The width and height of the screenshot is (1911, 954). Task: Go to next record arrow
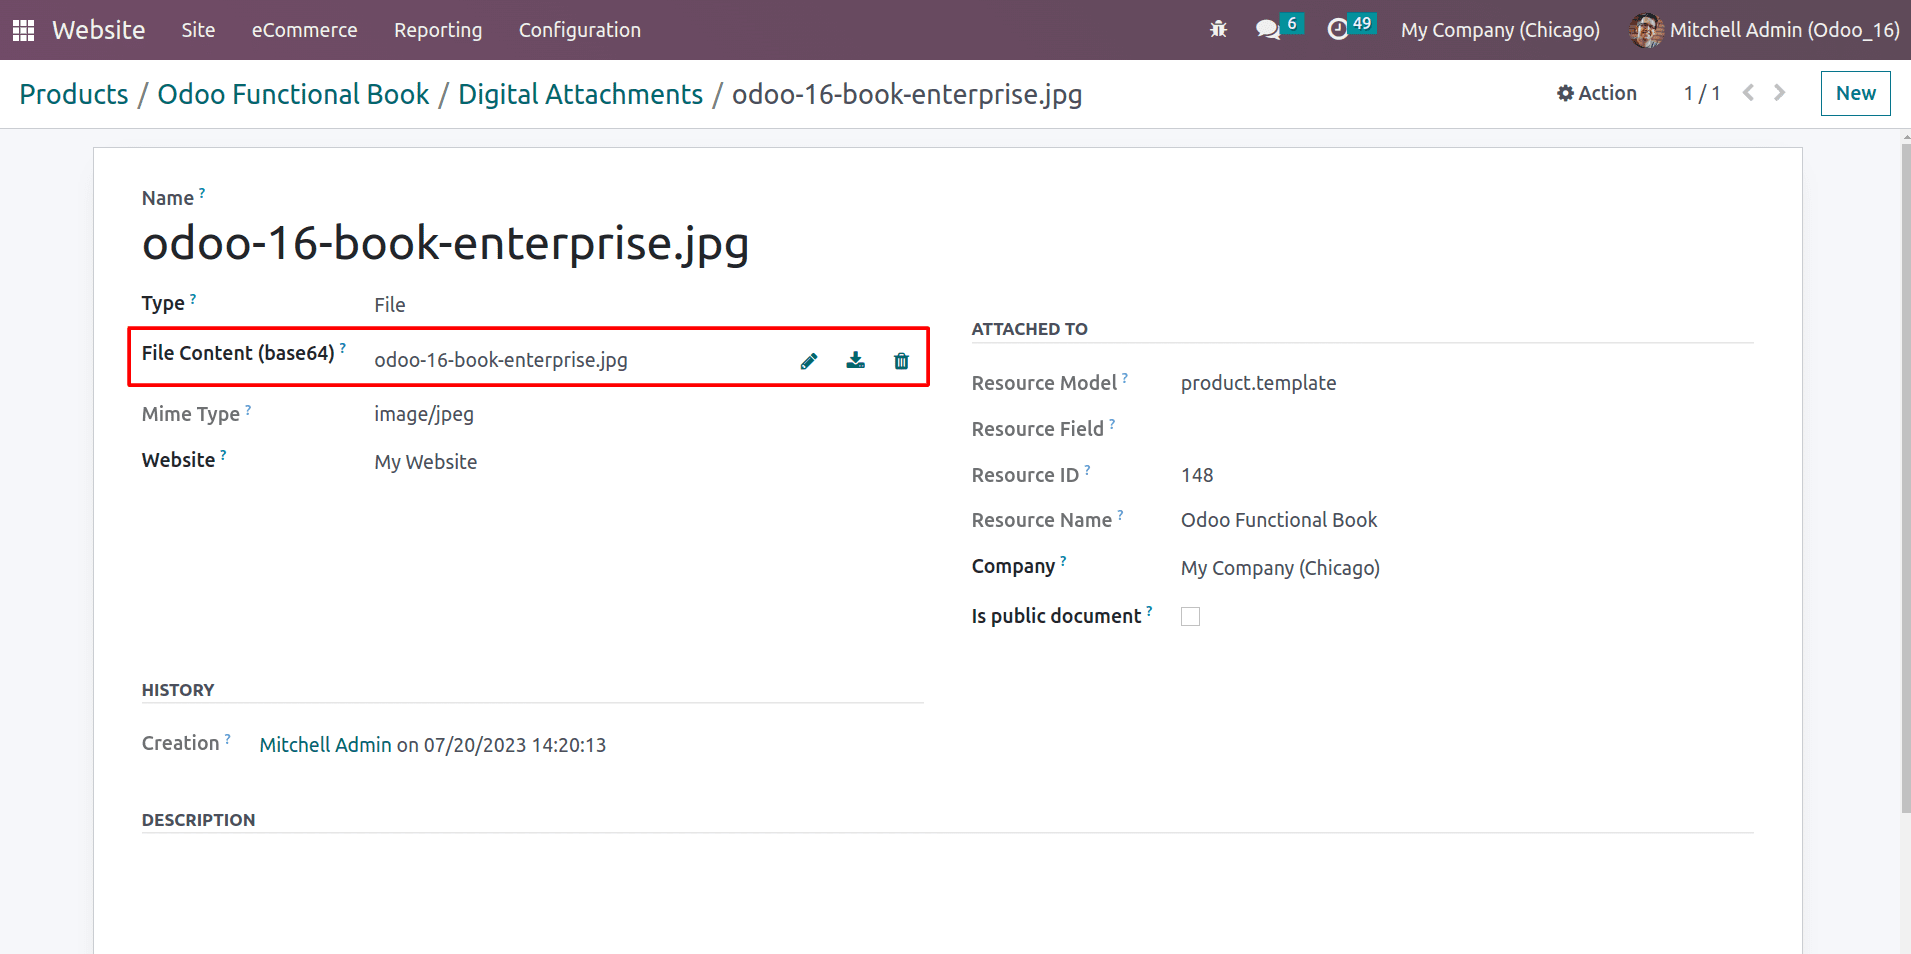1780,93
